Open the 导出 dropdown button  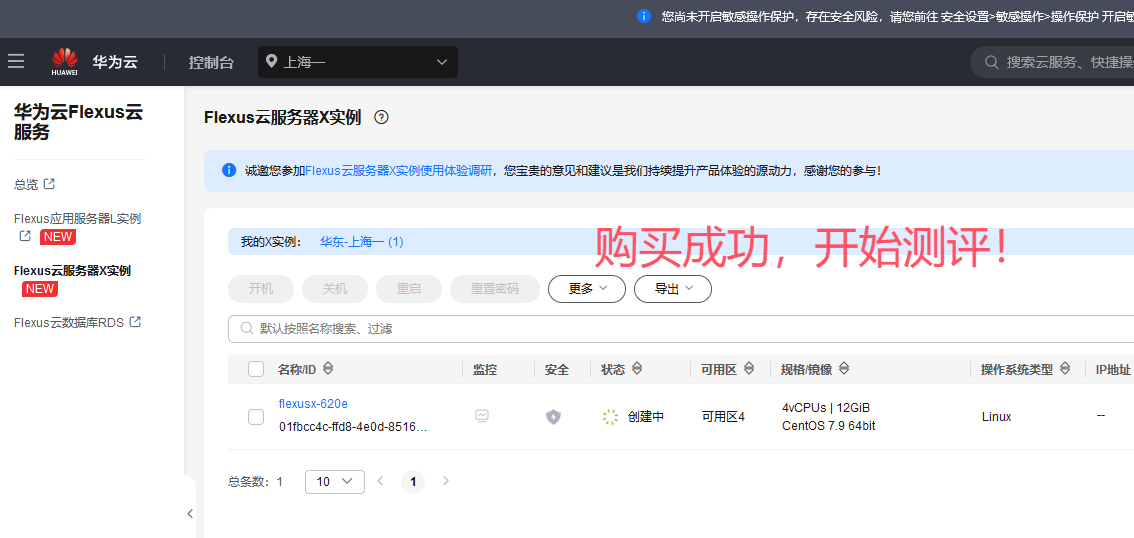[673, 289]
